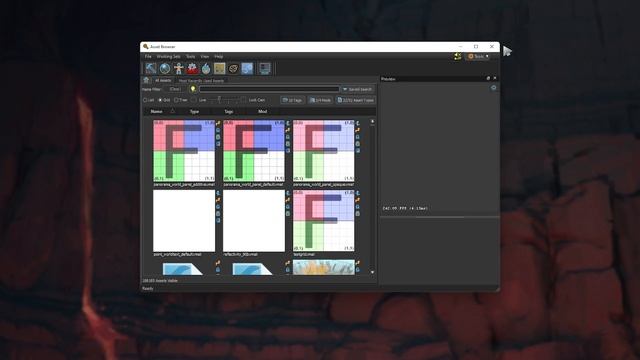Viewport: 640px width, 360px height.
Task: Open the 10 Tags filter
Action: point(292,100)
